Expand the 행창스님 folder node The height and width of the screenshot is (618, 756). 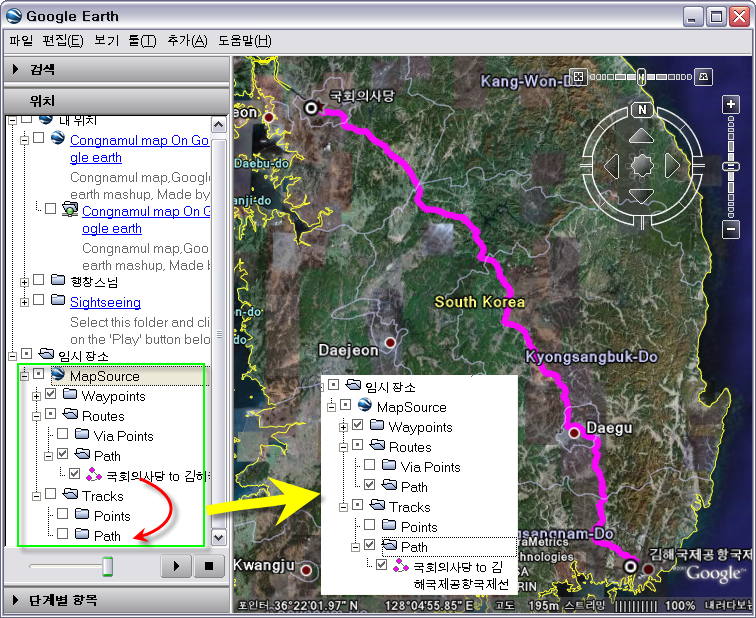(24, 282)
